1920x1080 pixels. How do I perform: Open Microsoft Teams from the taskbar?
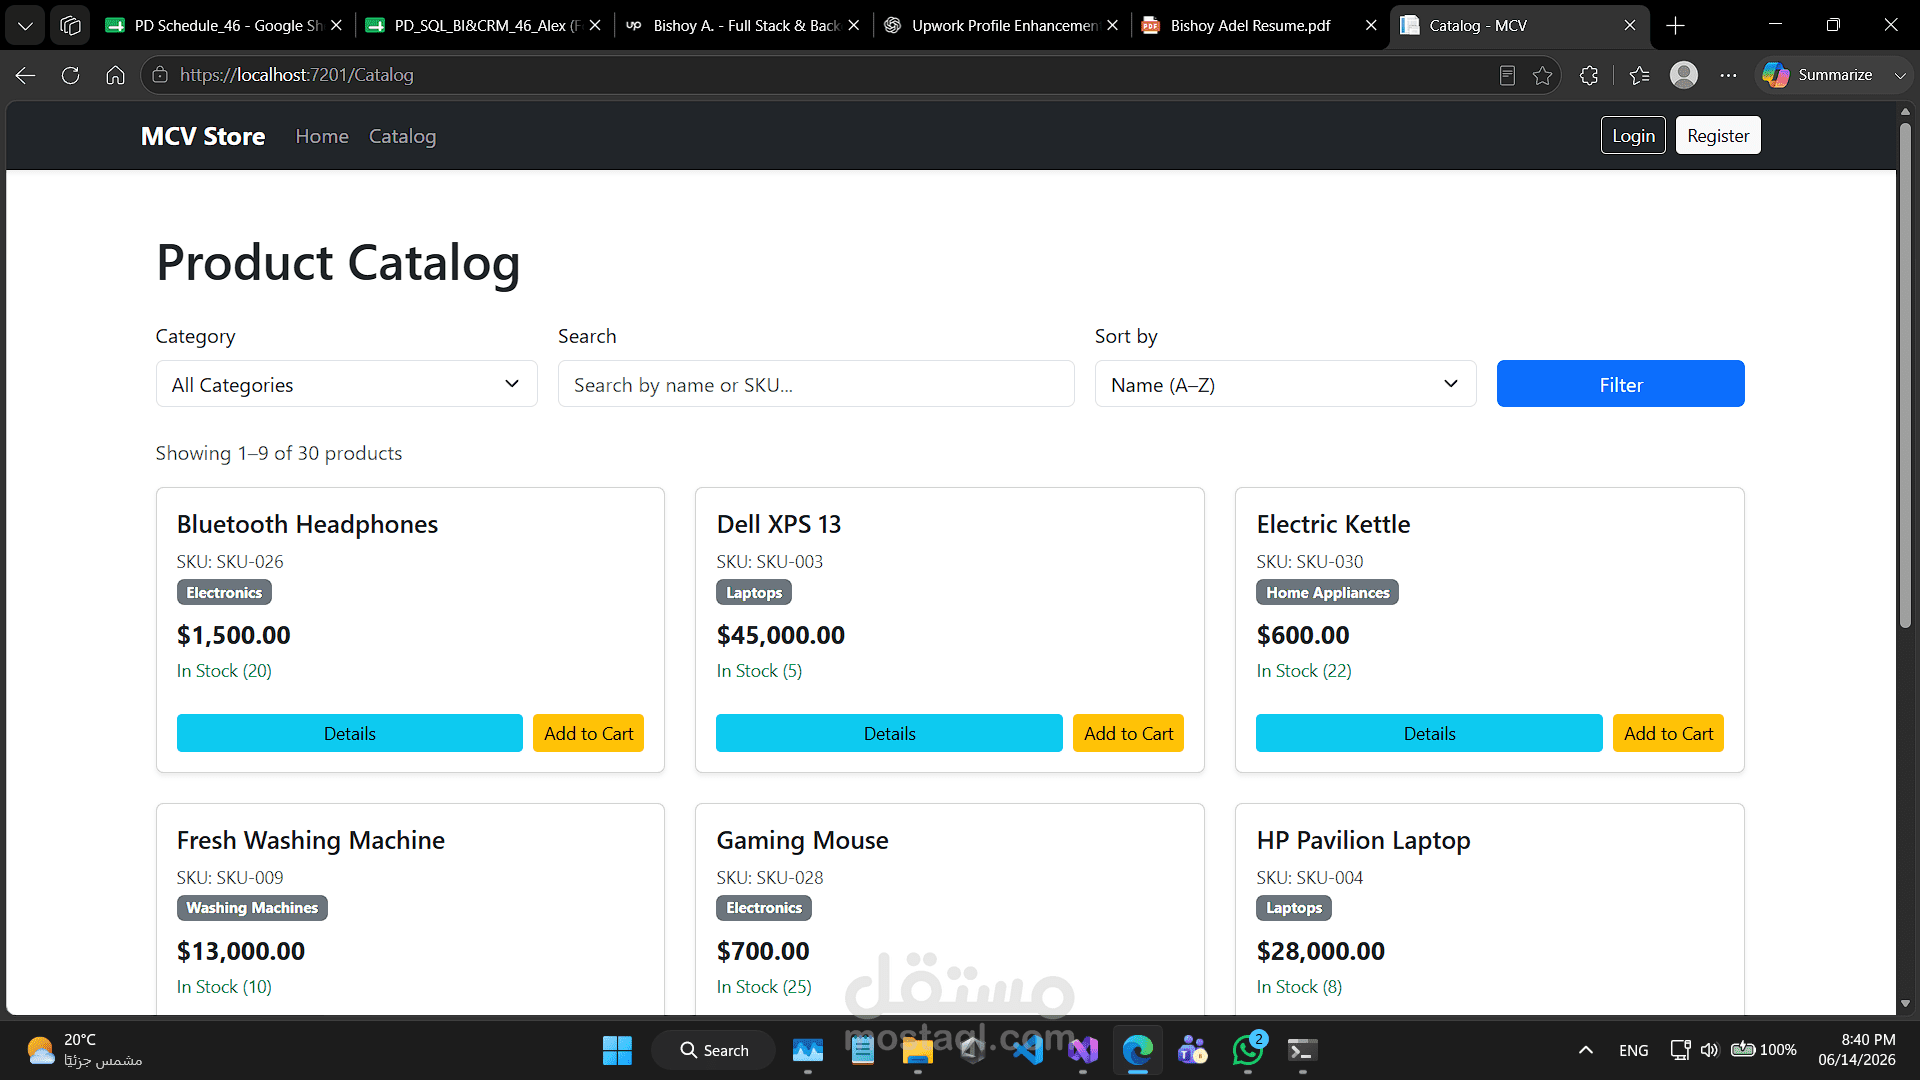pos(1192,1050)
